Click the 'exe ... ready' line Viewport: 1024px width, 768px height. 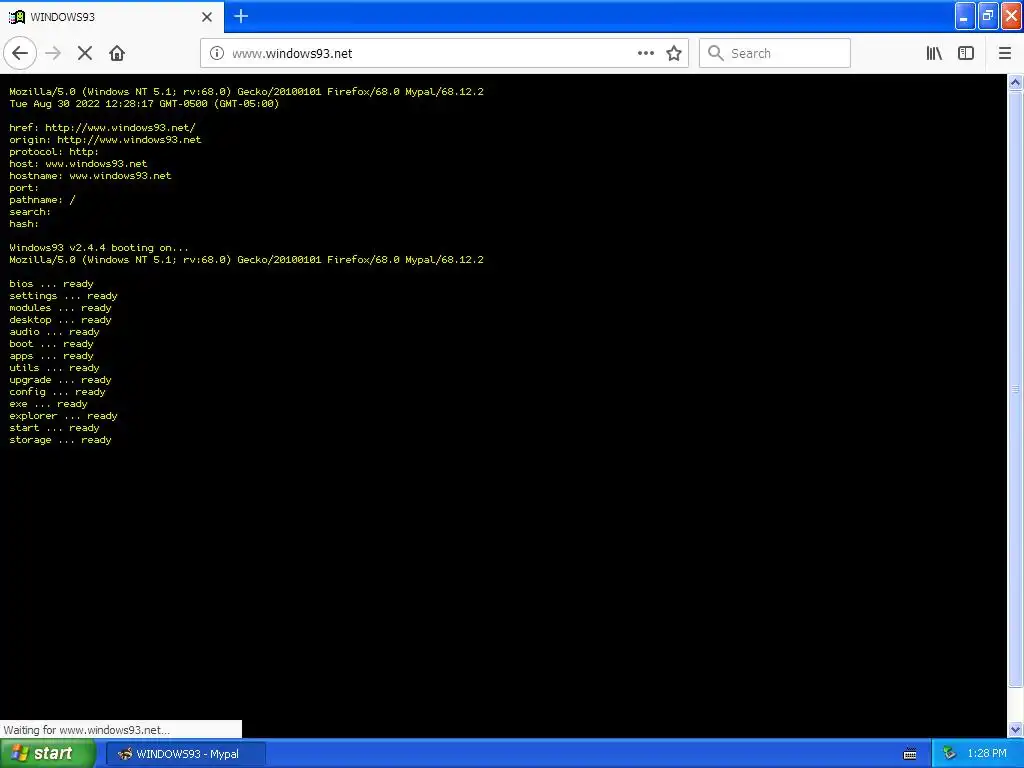click(48, 404)
